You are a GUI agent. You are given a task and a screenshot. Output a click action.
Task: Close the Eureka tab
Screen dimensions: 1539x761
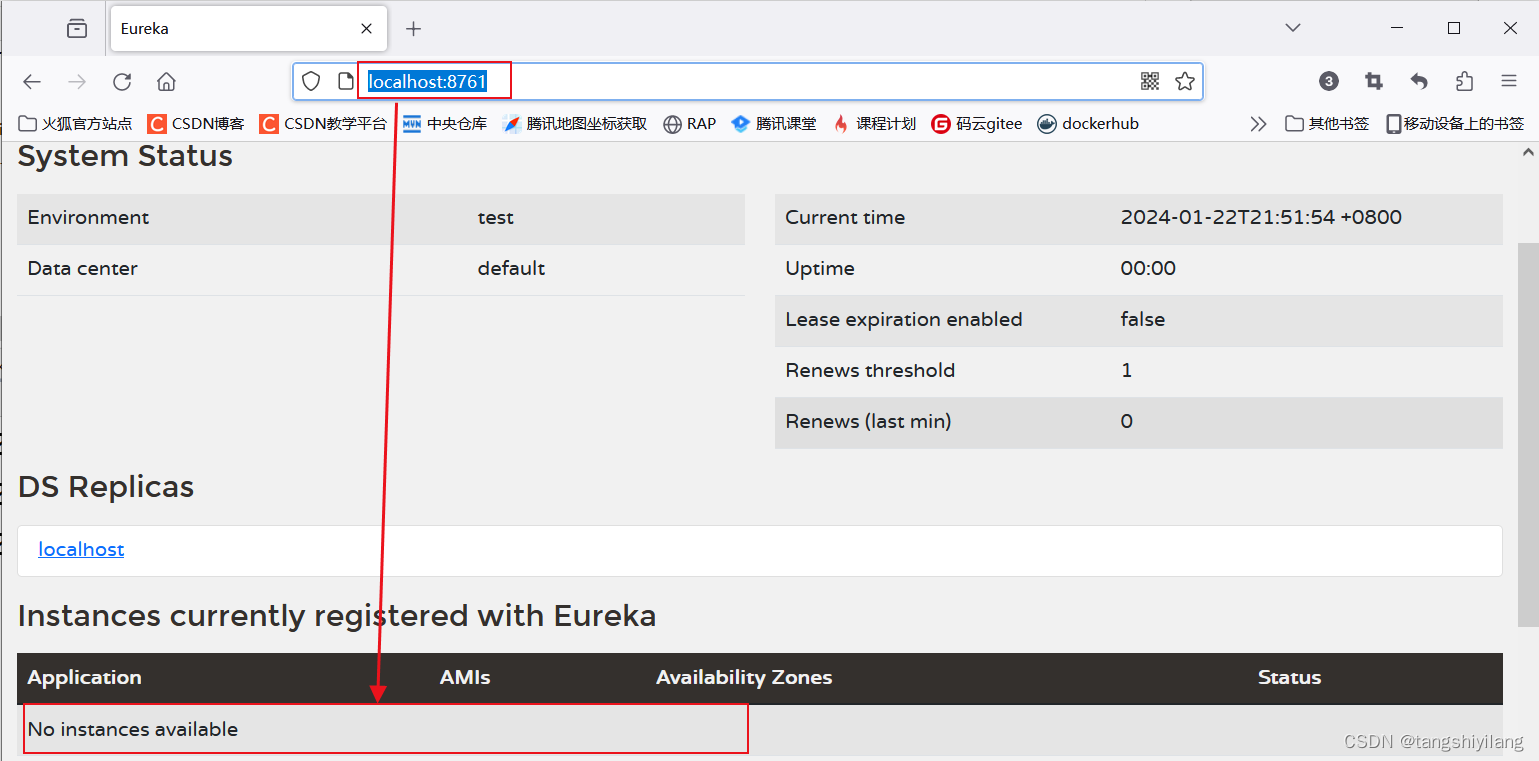[x=368, y=29]
